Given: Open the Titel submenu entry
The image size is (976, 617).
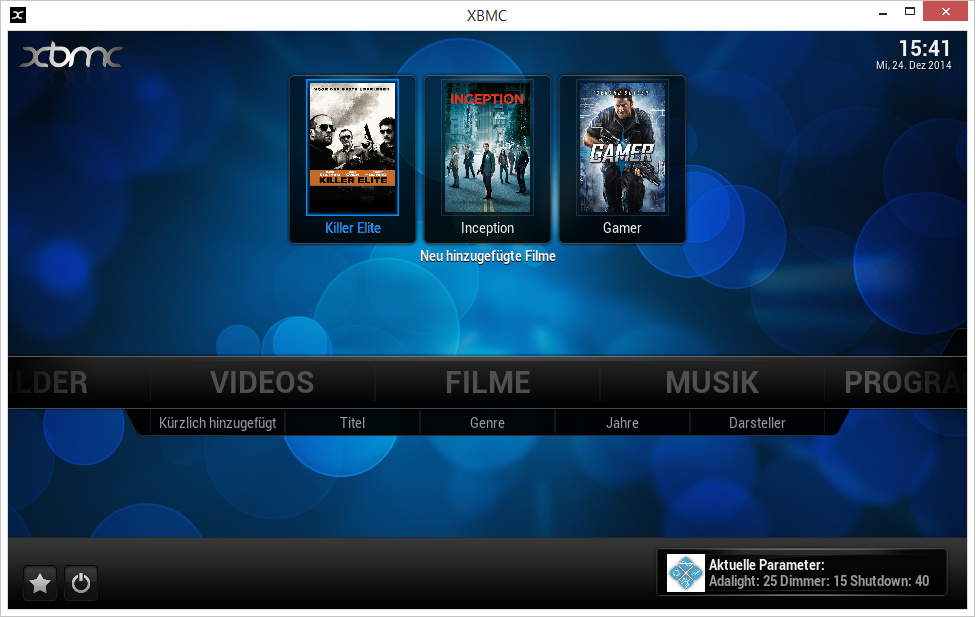Looking at the screenshot, I should coord(352,423).
